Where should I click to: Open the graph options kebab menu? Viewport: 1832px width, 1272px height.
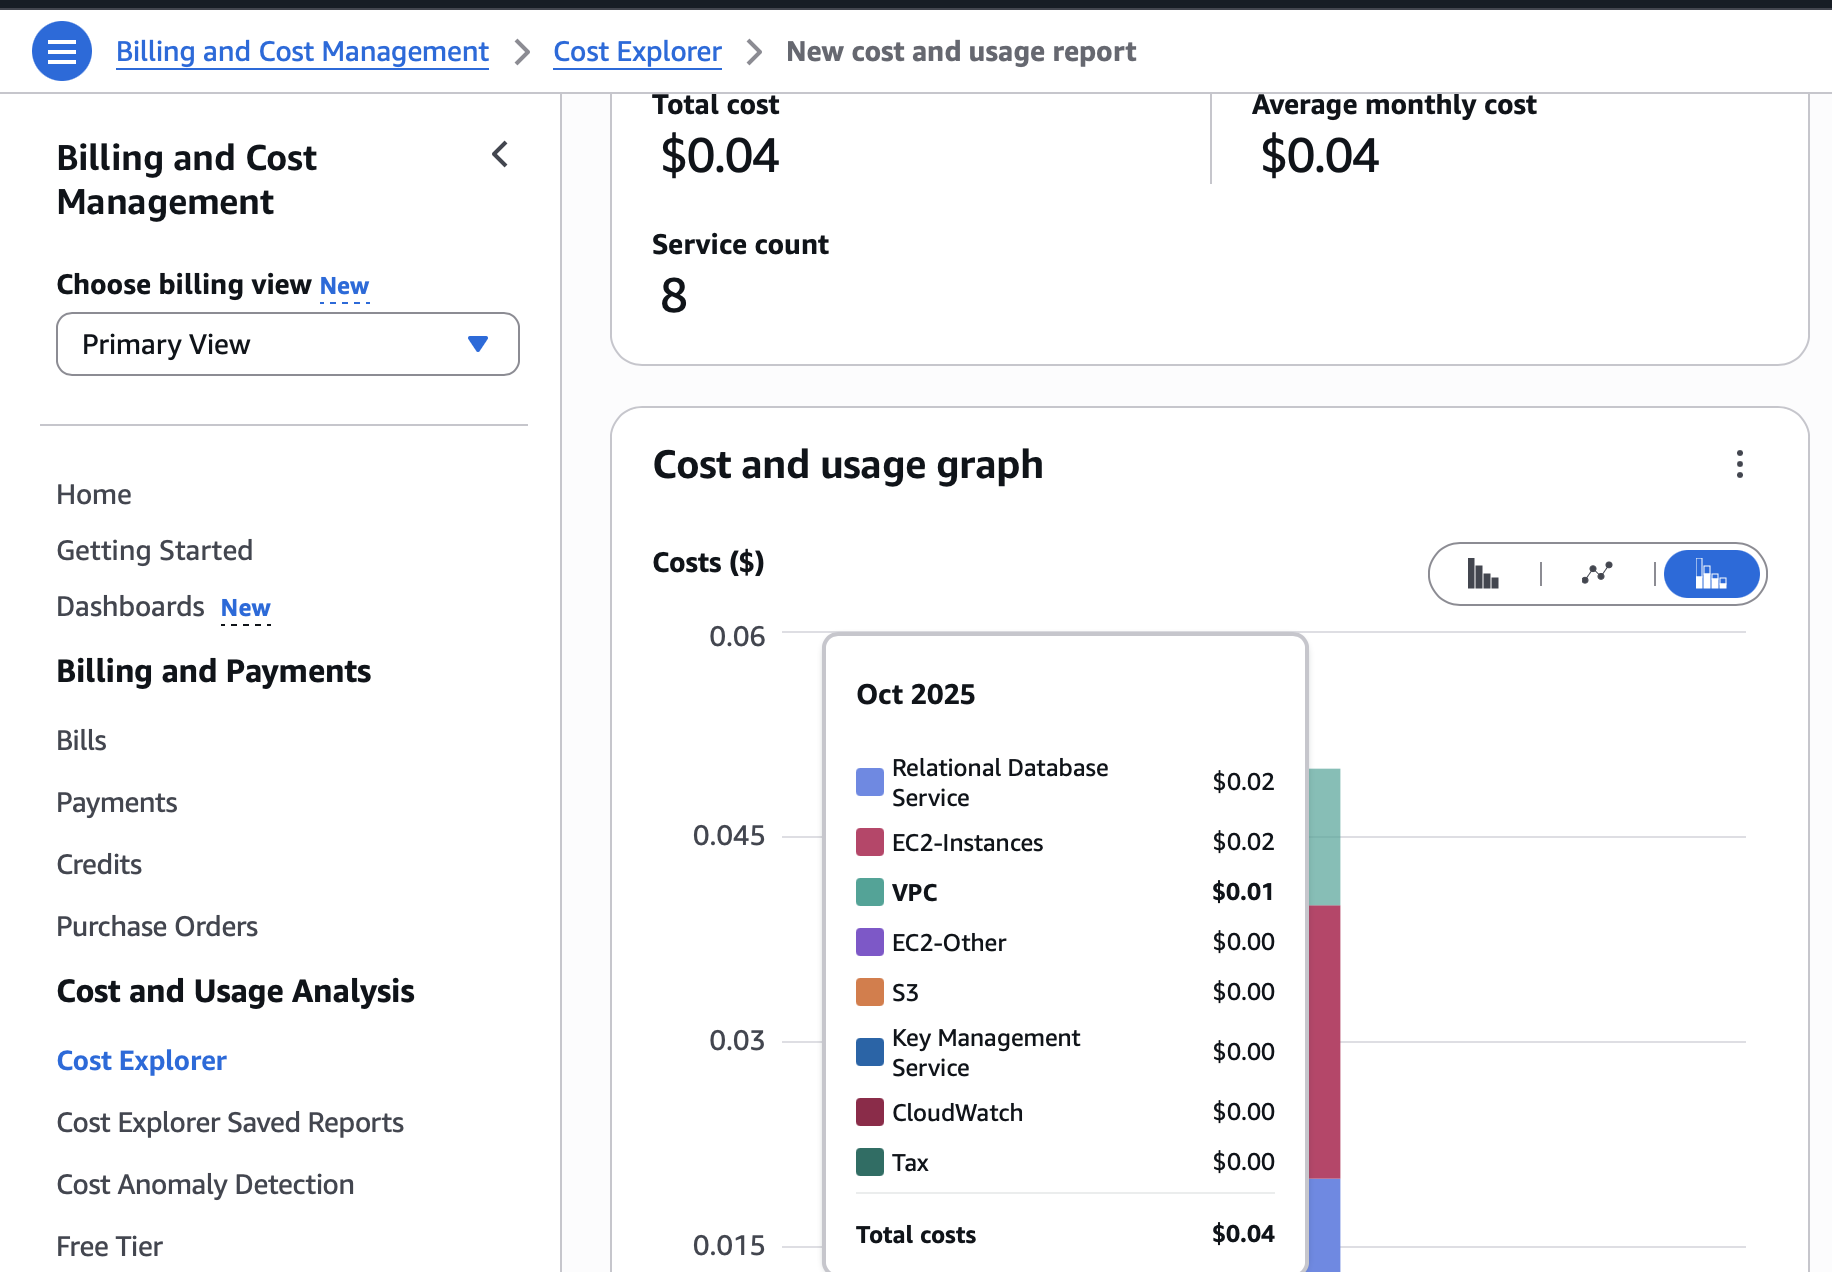click(1740, 464)
